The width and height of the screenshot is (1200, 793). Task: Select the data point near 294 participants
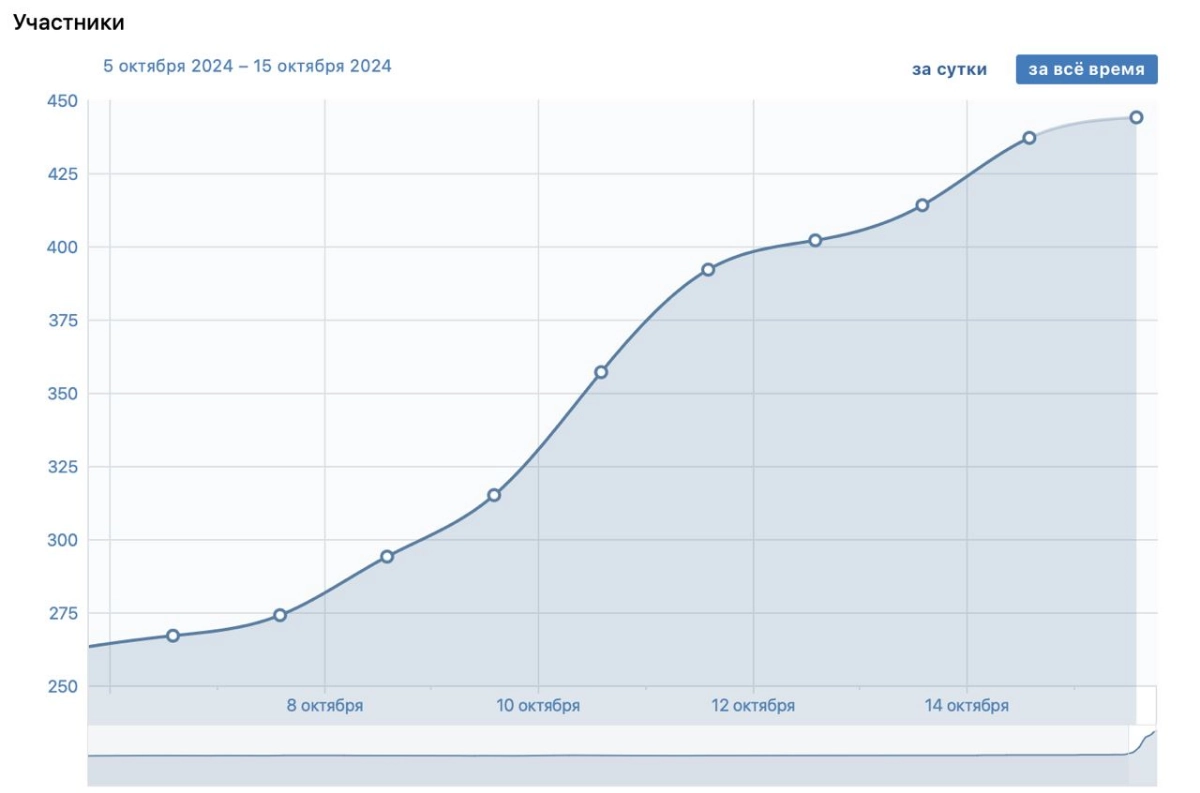click(x=387, y=556)
